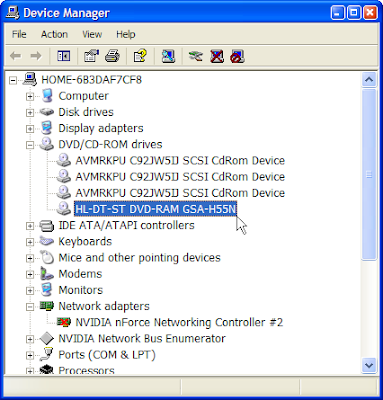
Task: Expand the Computer node
Action: tap(30, 96)
